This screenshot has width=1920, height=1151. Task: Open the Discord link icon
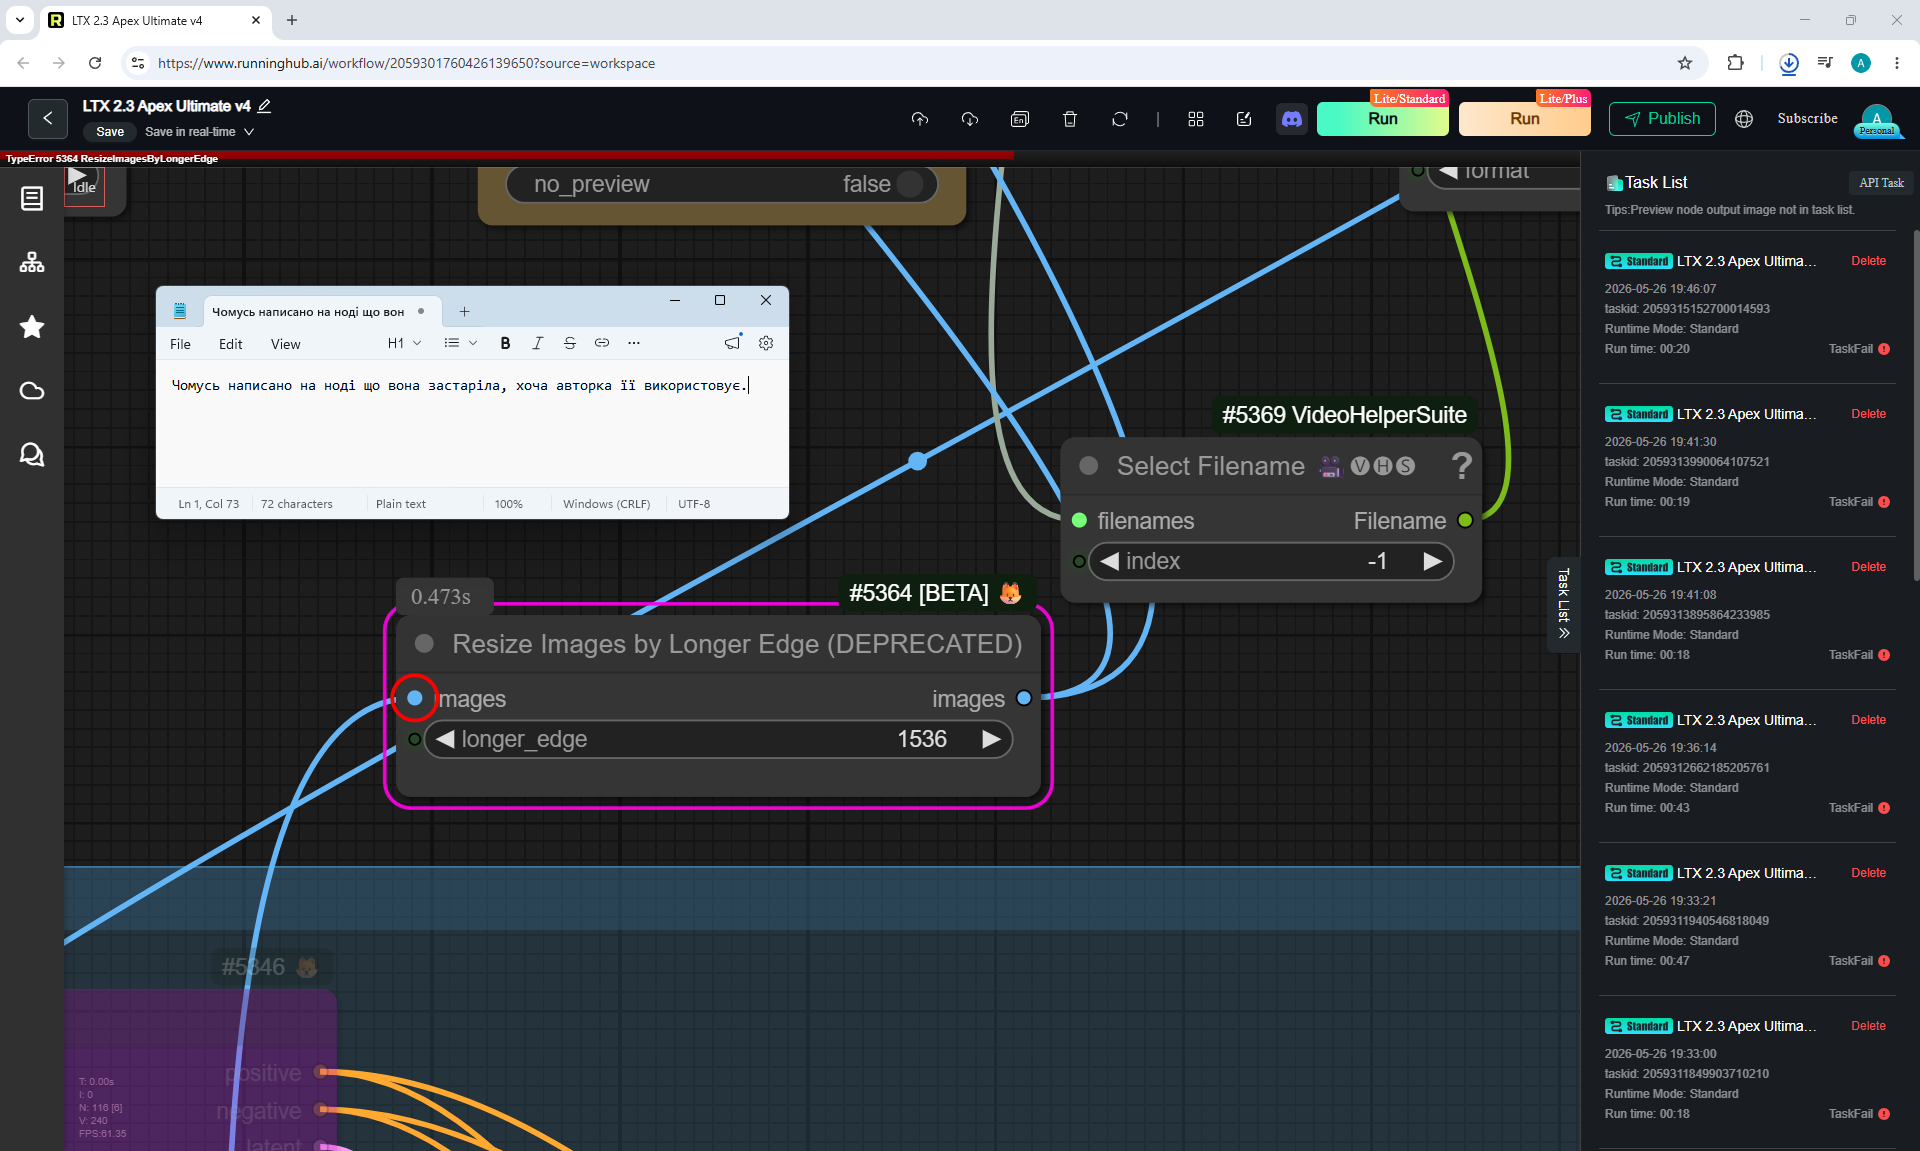click(1292, 119)
